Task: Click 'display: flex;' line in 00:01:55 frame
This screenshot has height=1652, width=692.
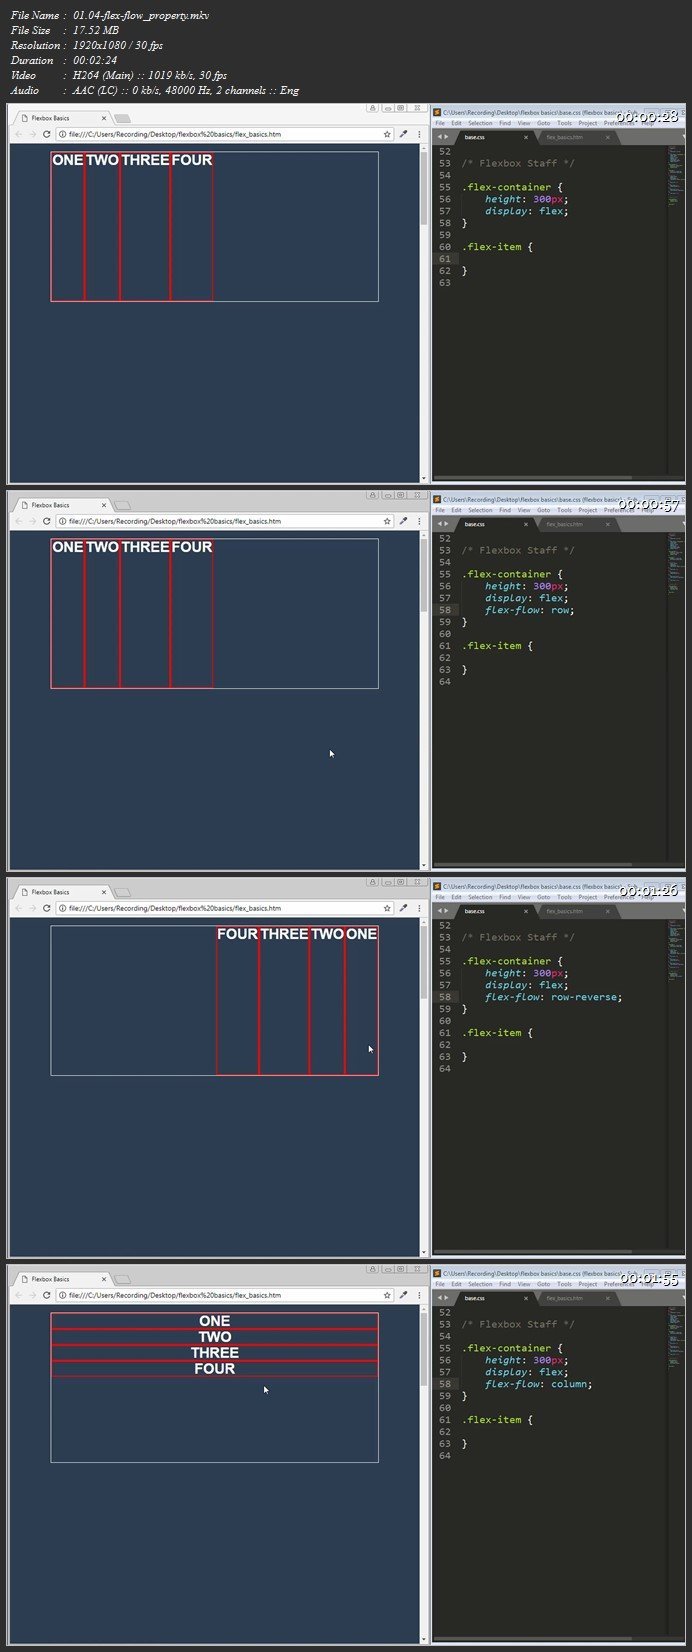Action: point(527,1372)
